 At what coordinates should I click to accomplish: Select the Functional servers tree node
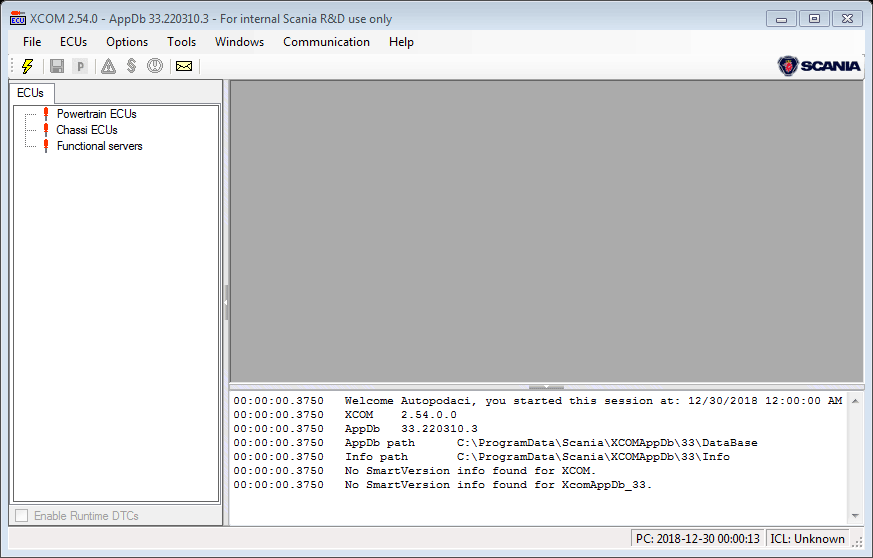coord(100,146)
